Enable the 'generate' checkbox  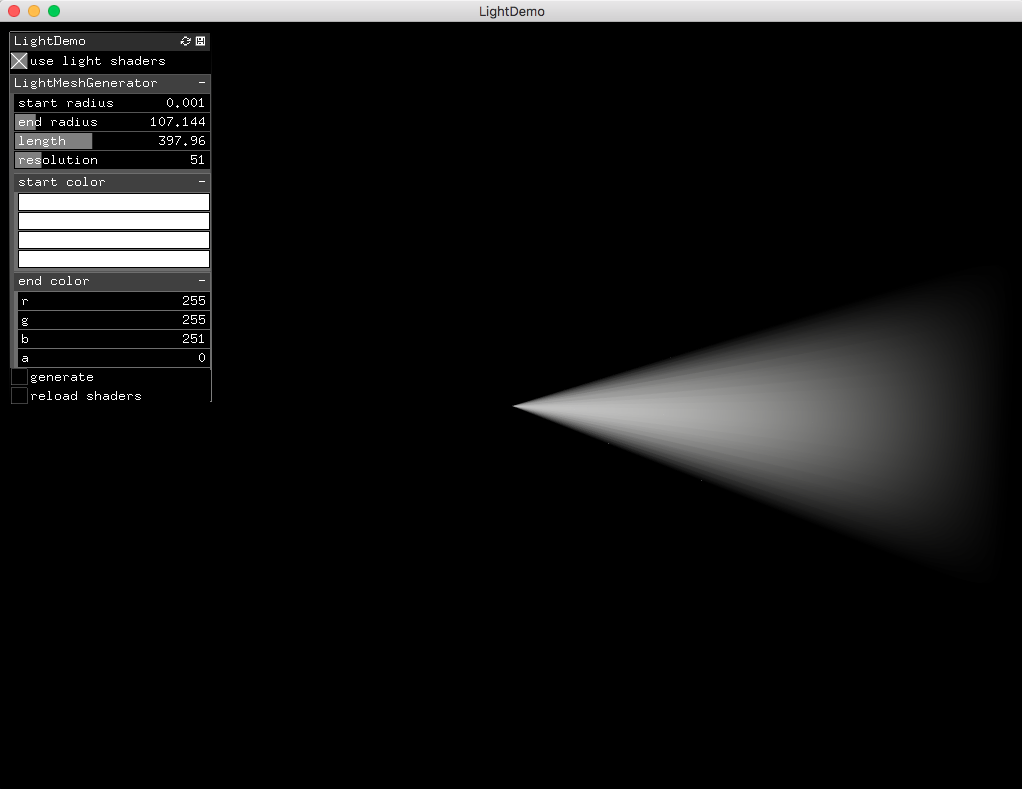[x=18, y=376]
